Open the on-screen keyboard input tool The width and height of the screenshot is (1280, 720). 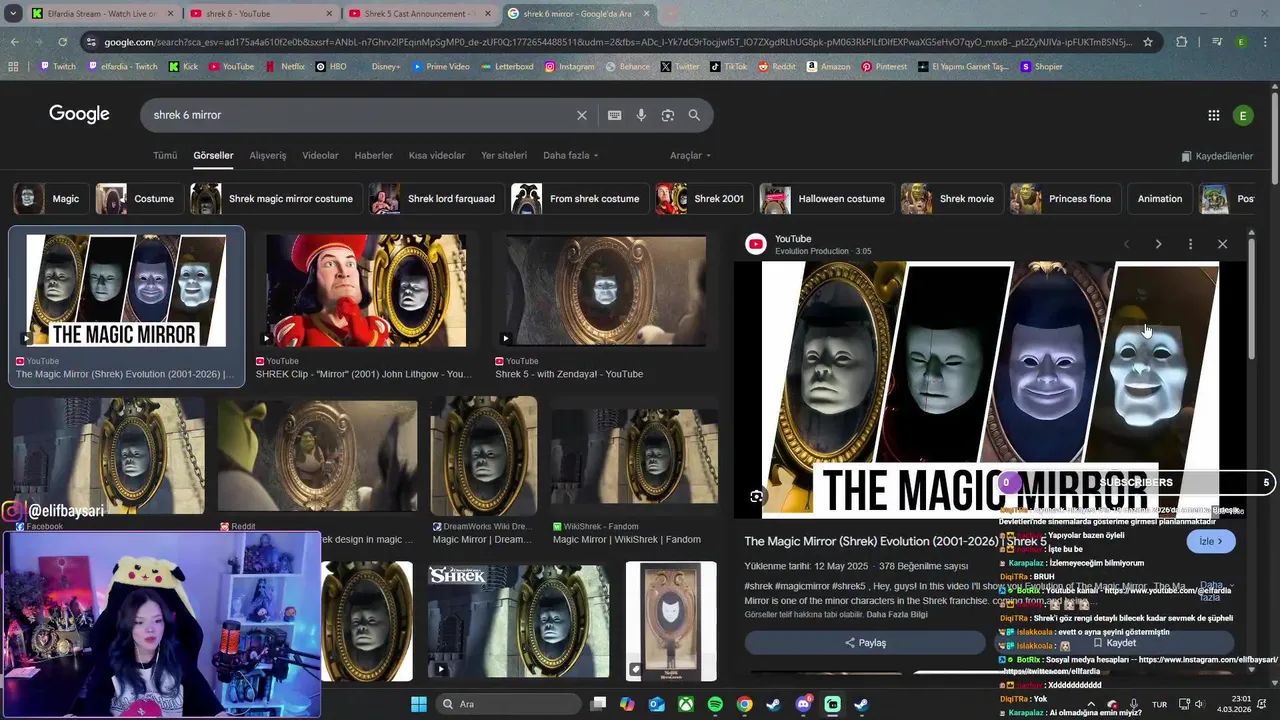pyautogui.click(x=615, y=115)
